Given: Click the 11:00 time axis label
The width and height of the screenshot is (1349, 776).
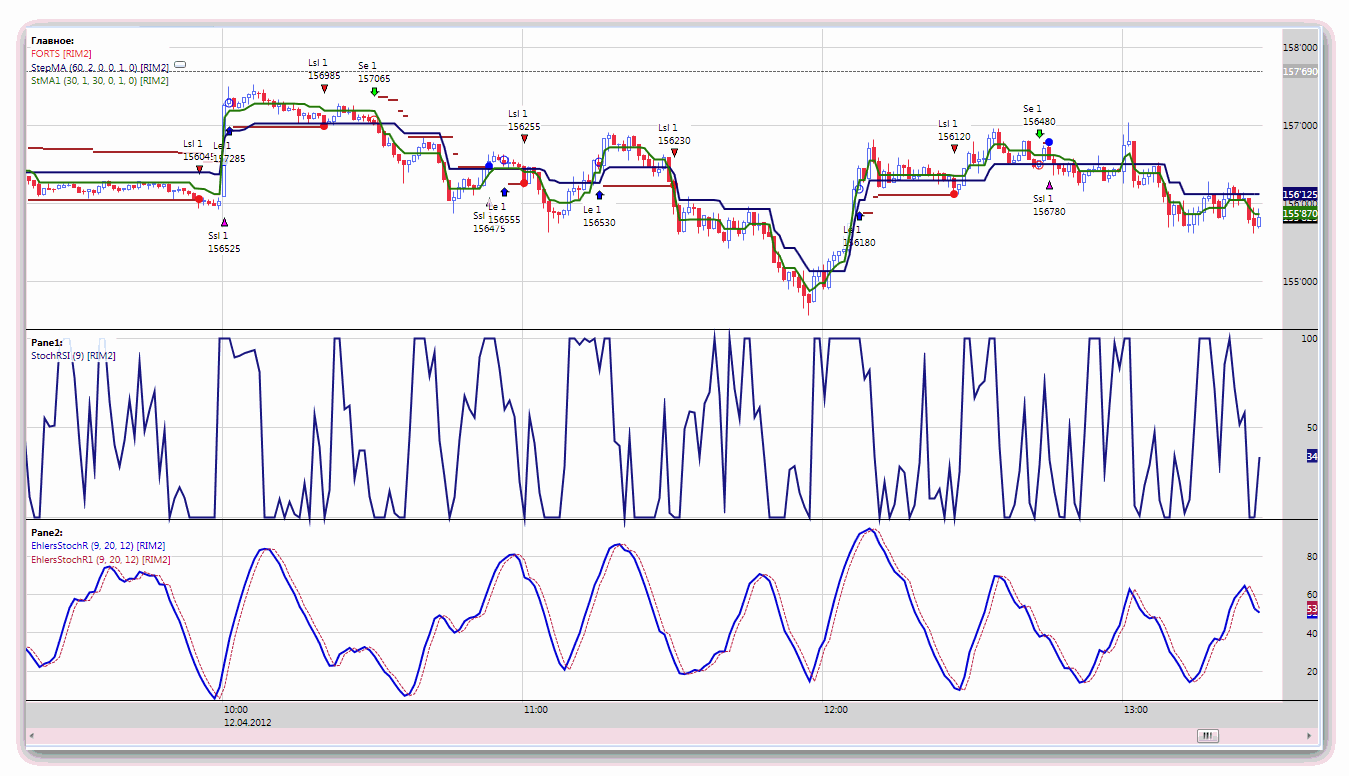Looking at the screenshot, I should coord(535,710).
